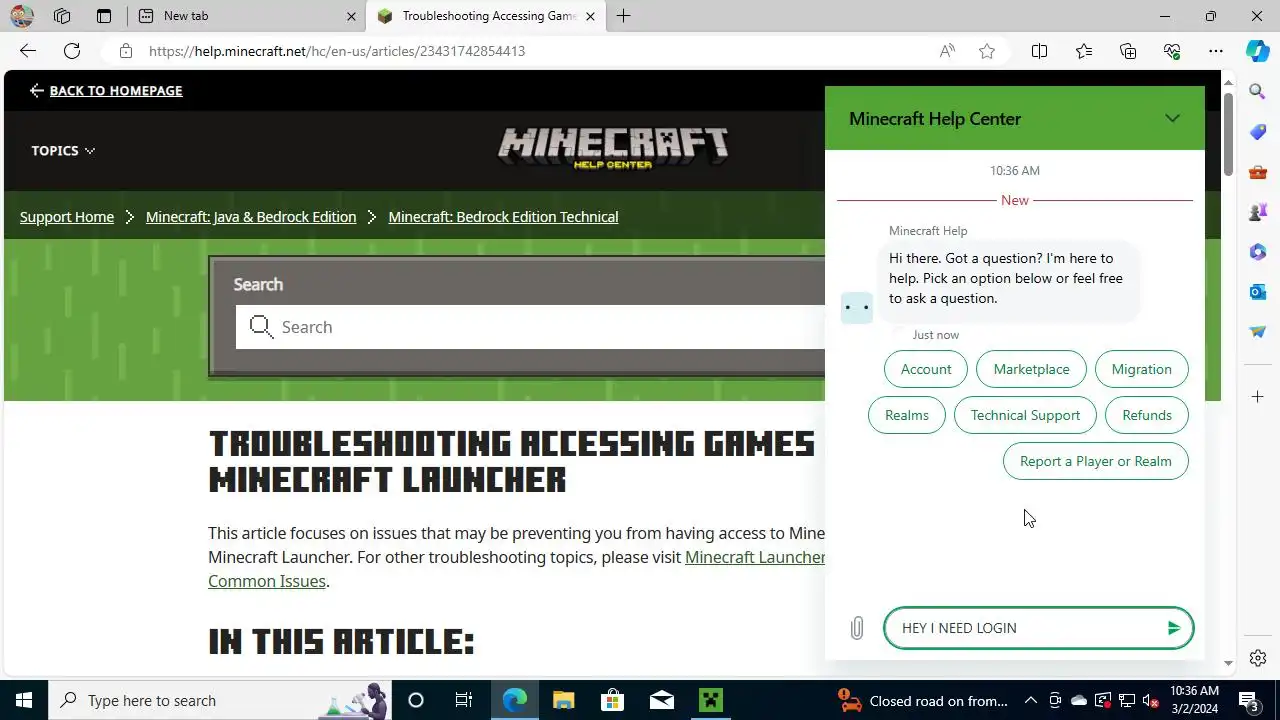Add this page to favorites star
1280x720 pixels.
click(987, 51)
